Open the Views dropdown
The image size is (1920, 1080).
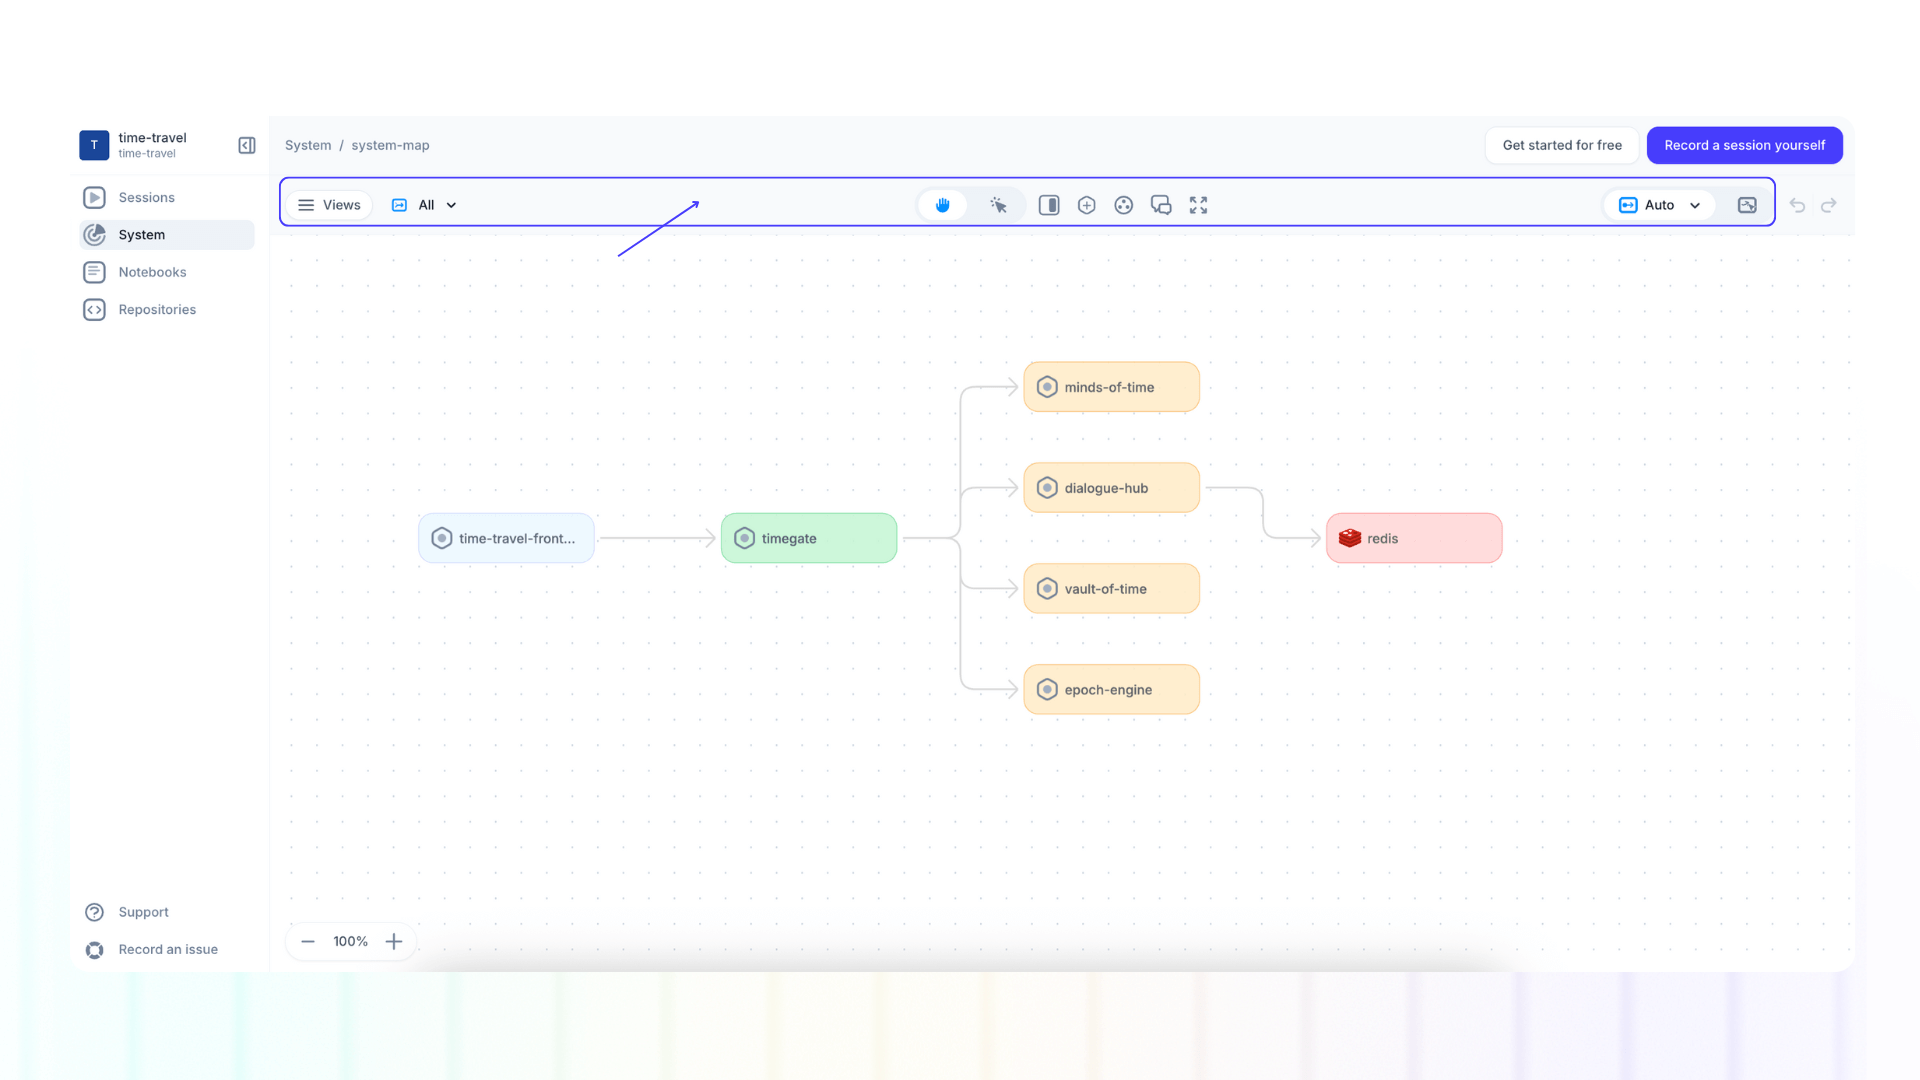coord(329,204)
